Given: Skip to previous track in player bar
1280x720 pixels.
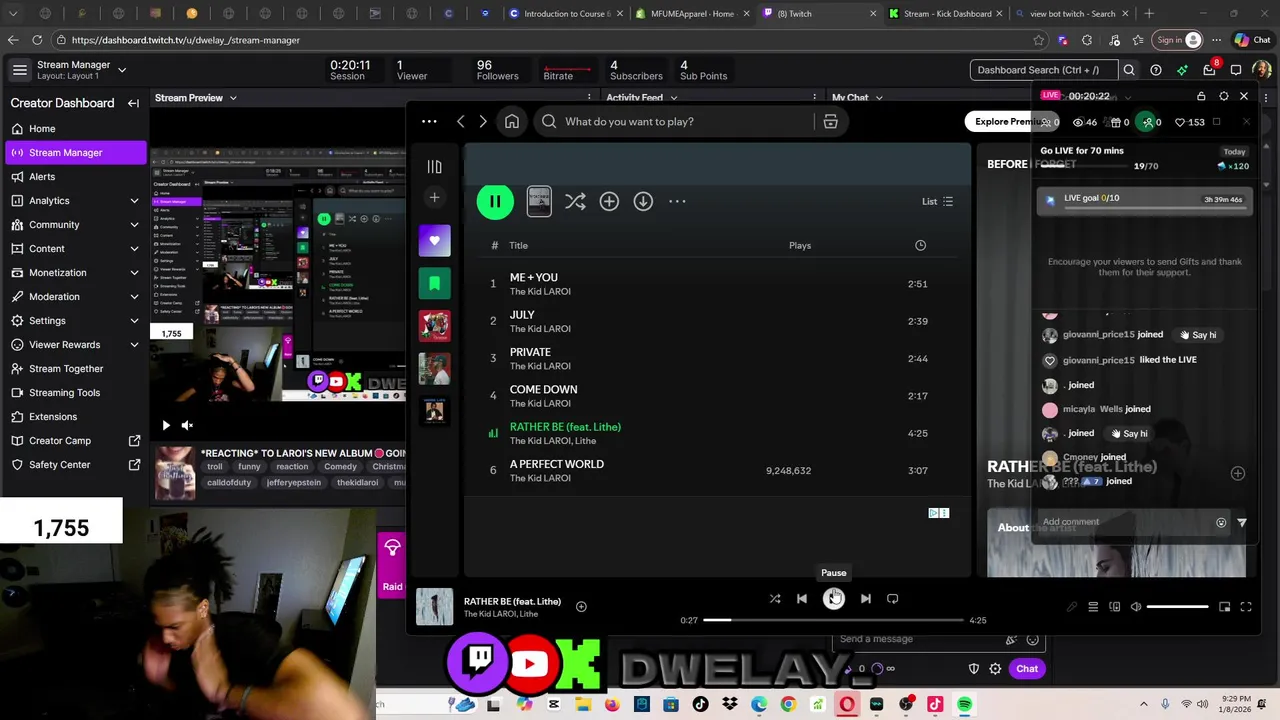Looking at the screenshot, I should pos(802,599).
